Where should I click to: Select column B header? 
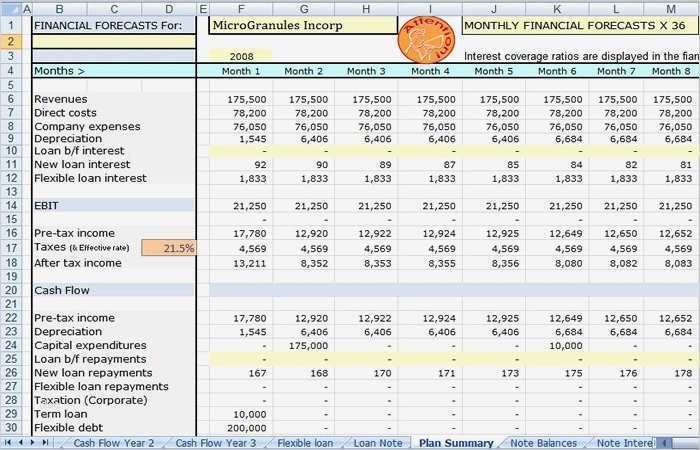[59, 9]
